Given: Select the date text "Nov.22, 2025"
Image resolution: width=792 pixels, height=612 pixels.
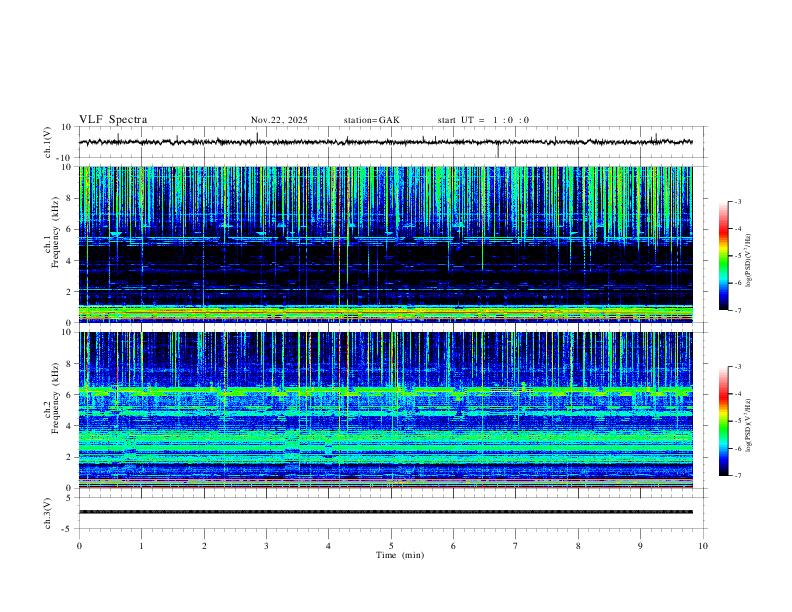Looking at the screenshot, I should (279, 120).
